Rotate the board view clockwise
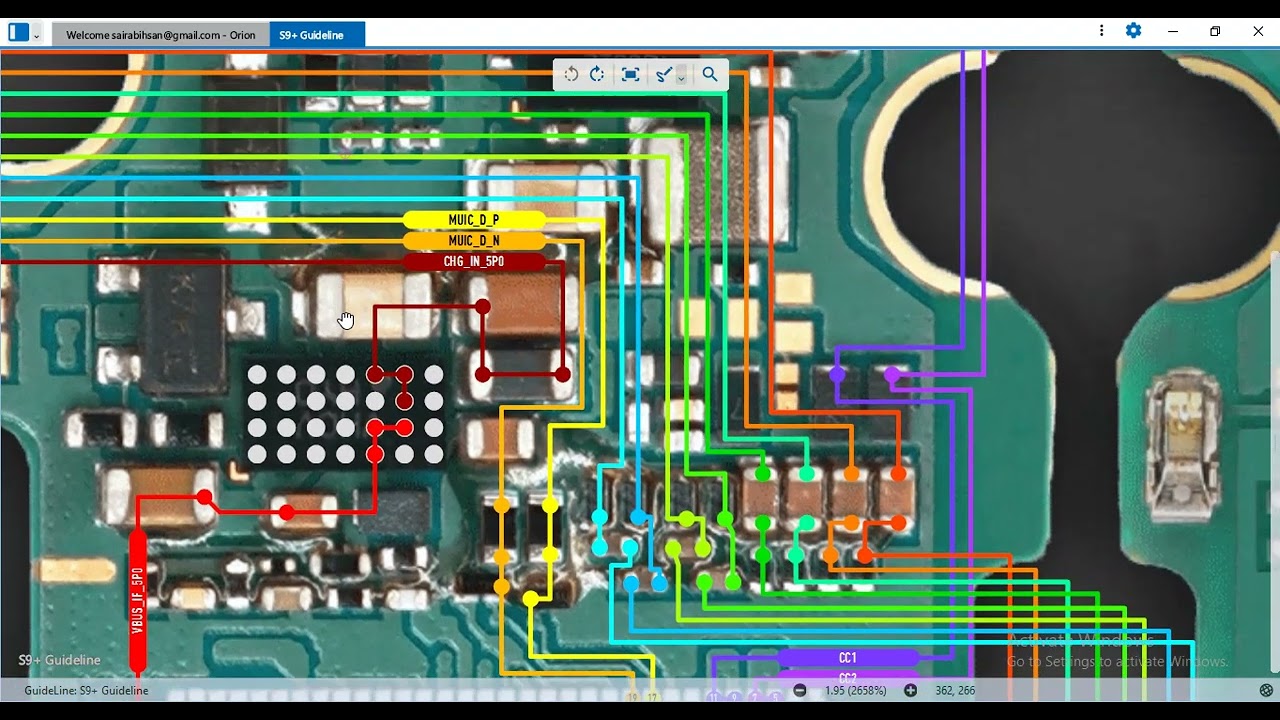The image size is (1280, 720). click(x=597, y=75)
